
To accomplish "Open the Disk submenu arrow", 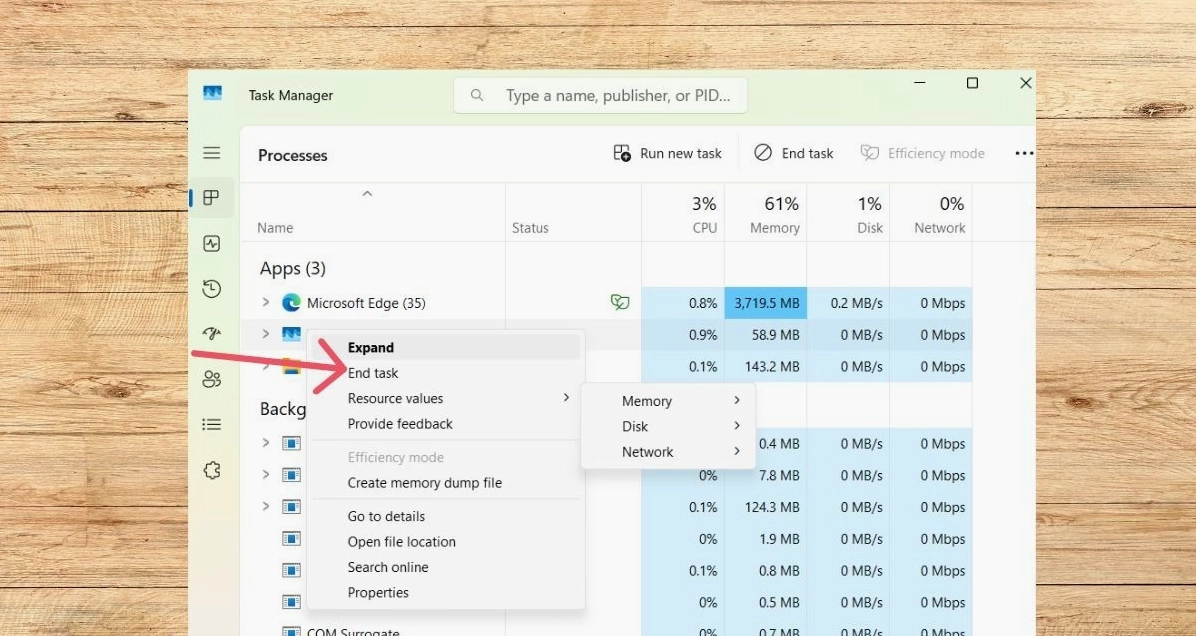I will 737,426.
